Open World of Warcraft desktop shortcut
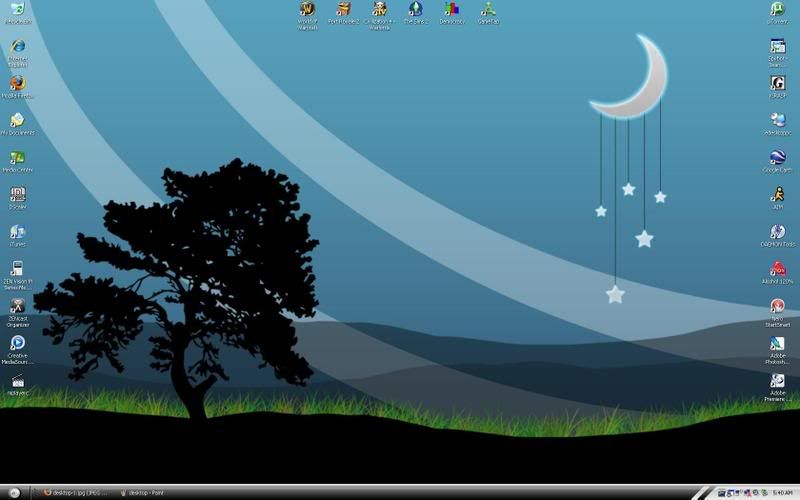 [307, 10]
